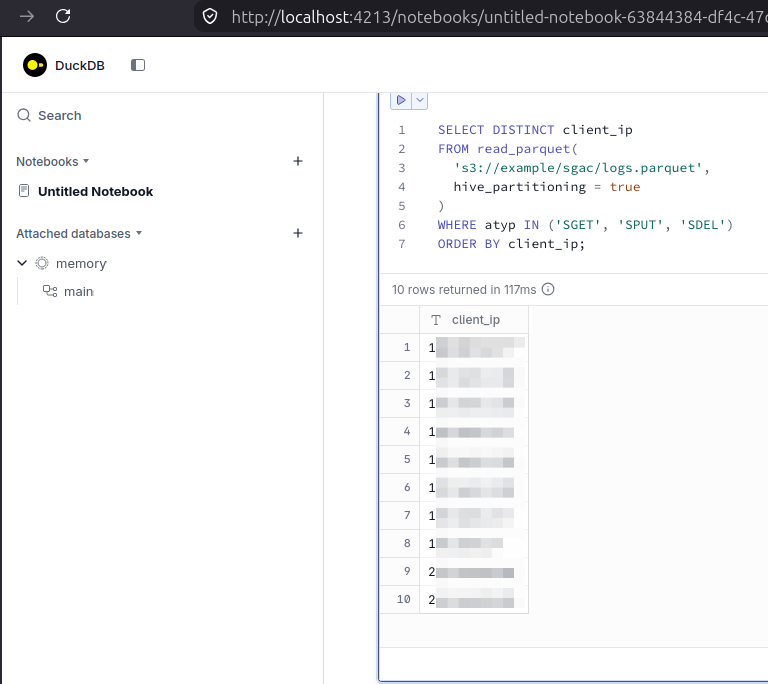Click the client_ip column header
The width and height of the screenshot is (768, 684).
click(474, 320)
